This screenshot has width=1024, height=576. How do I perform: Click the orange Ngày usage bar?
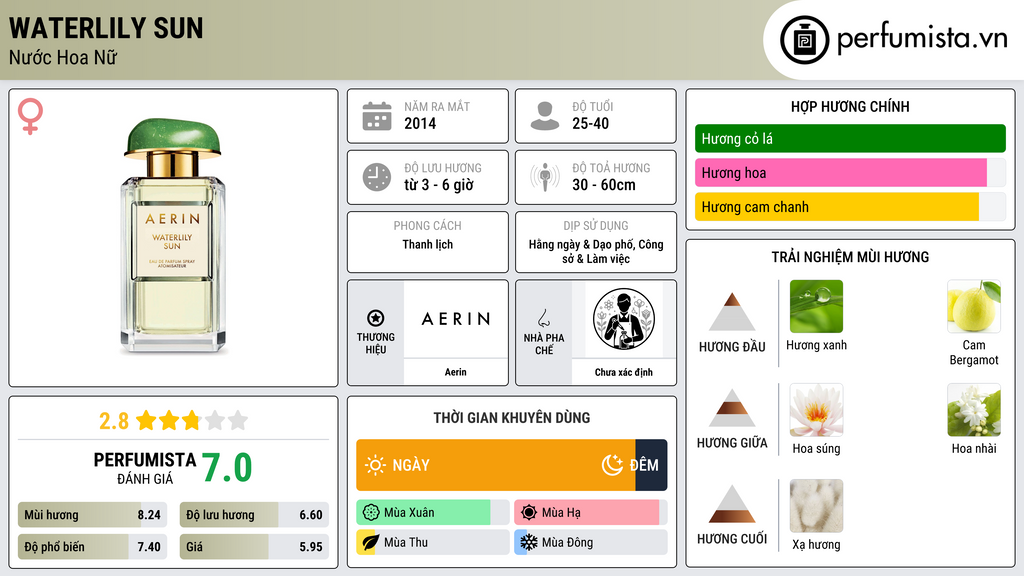(496, 465)
